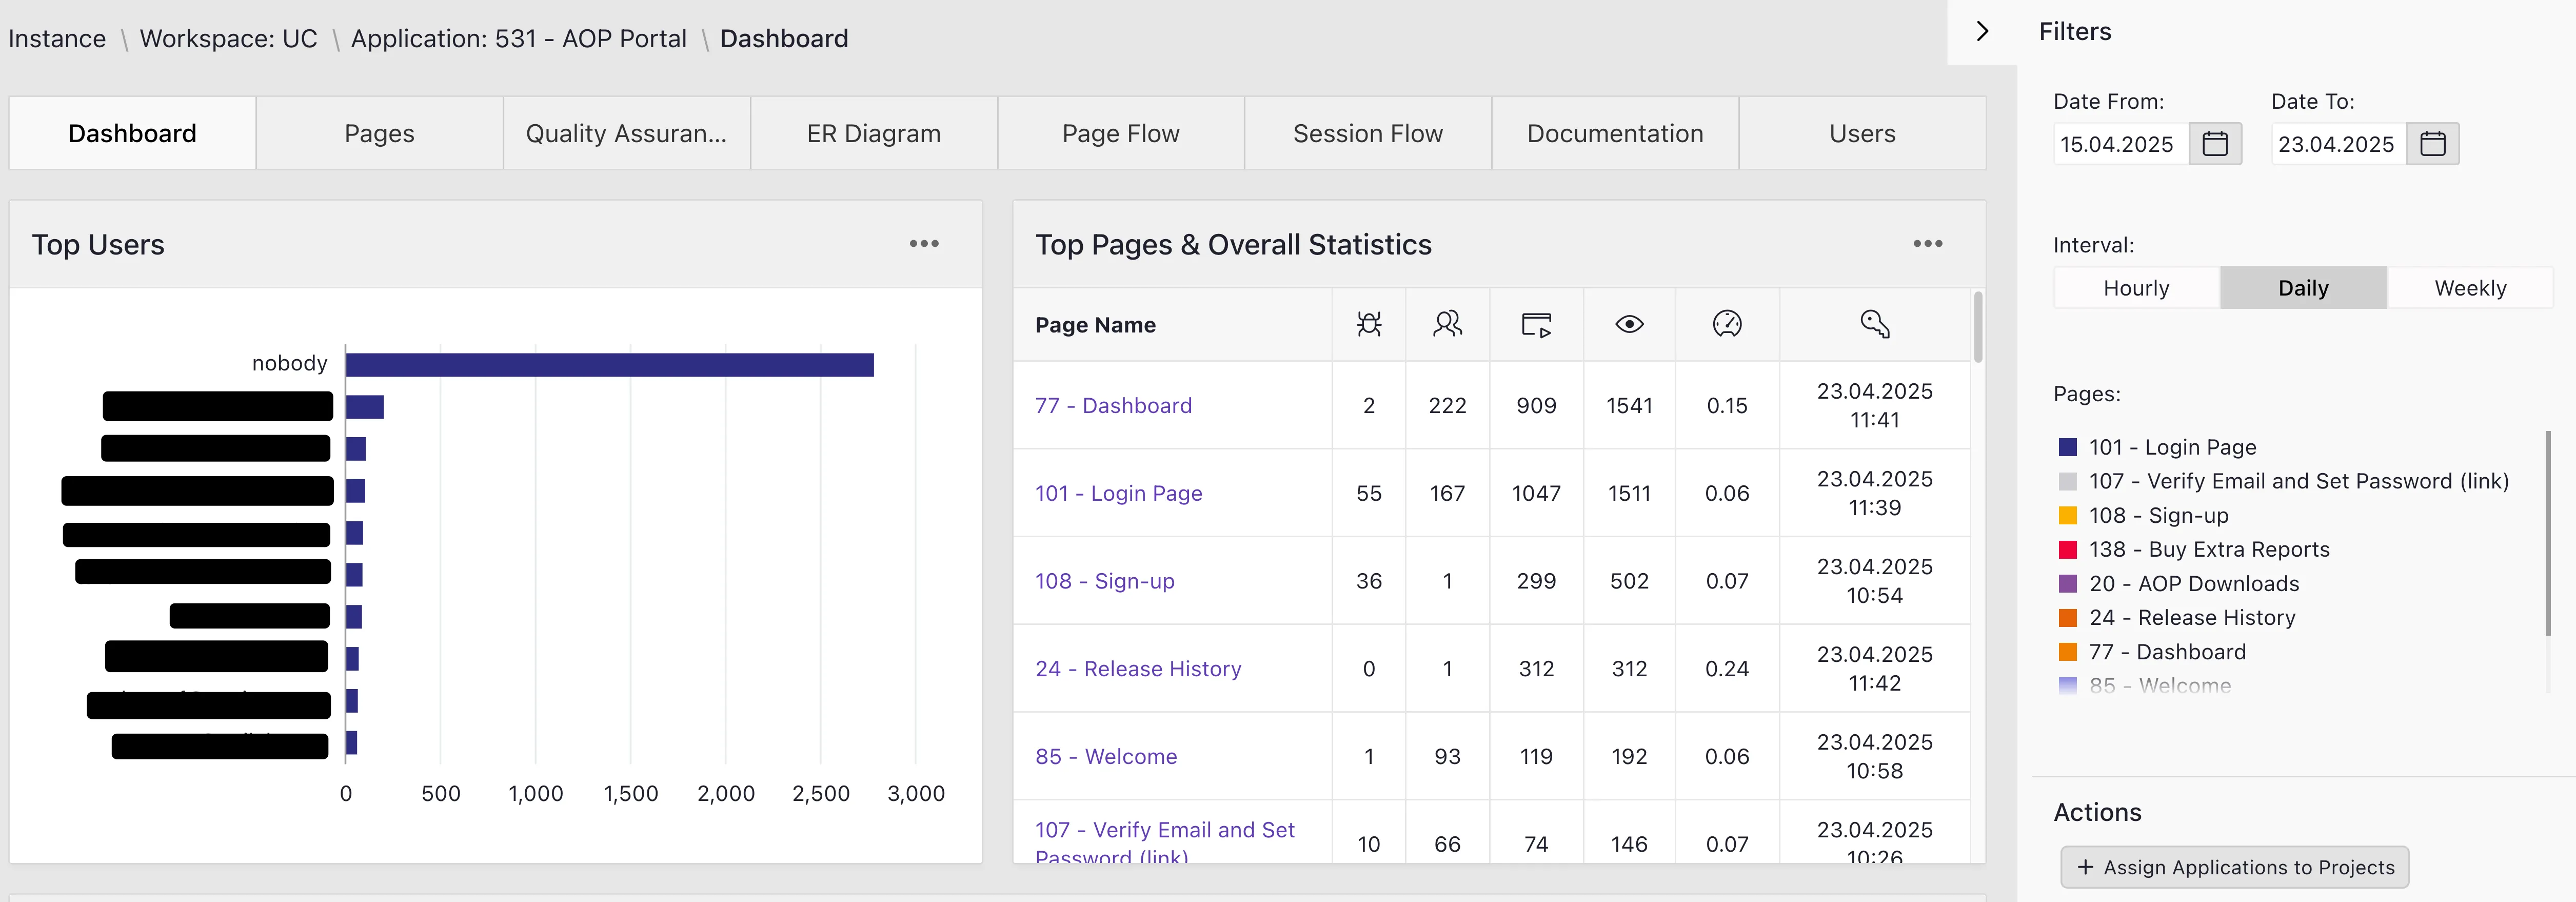Open the Top Users options menu
2576x902 pixels.
924,243
